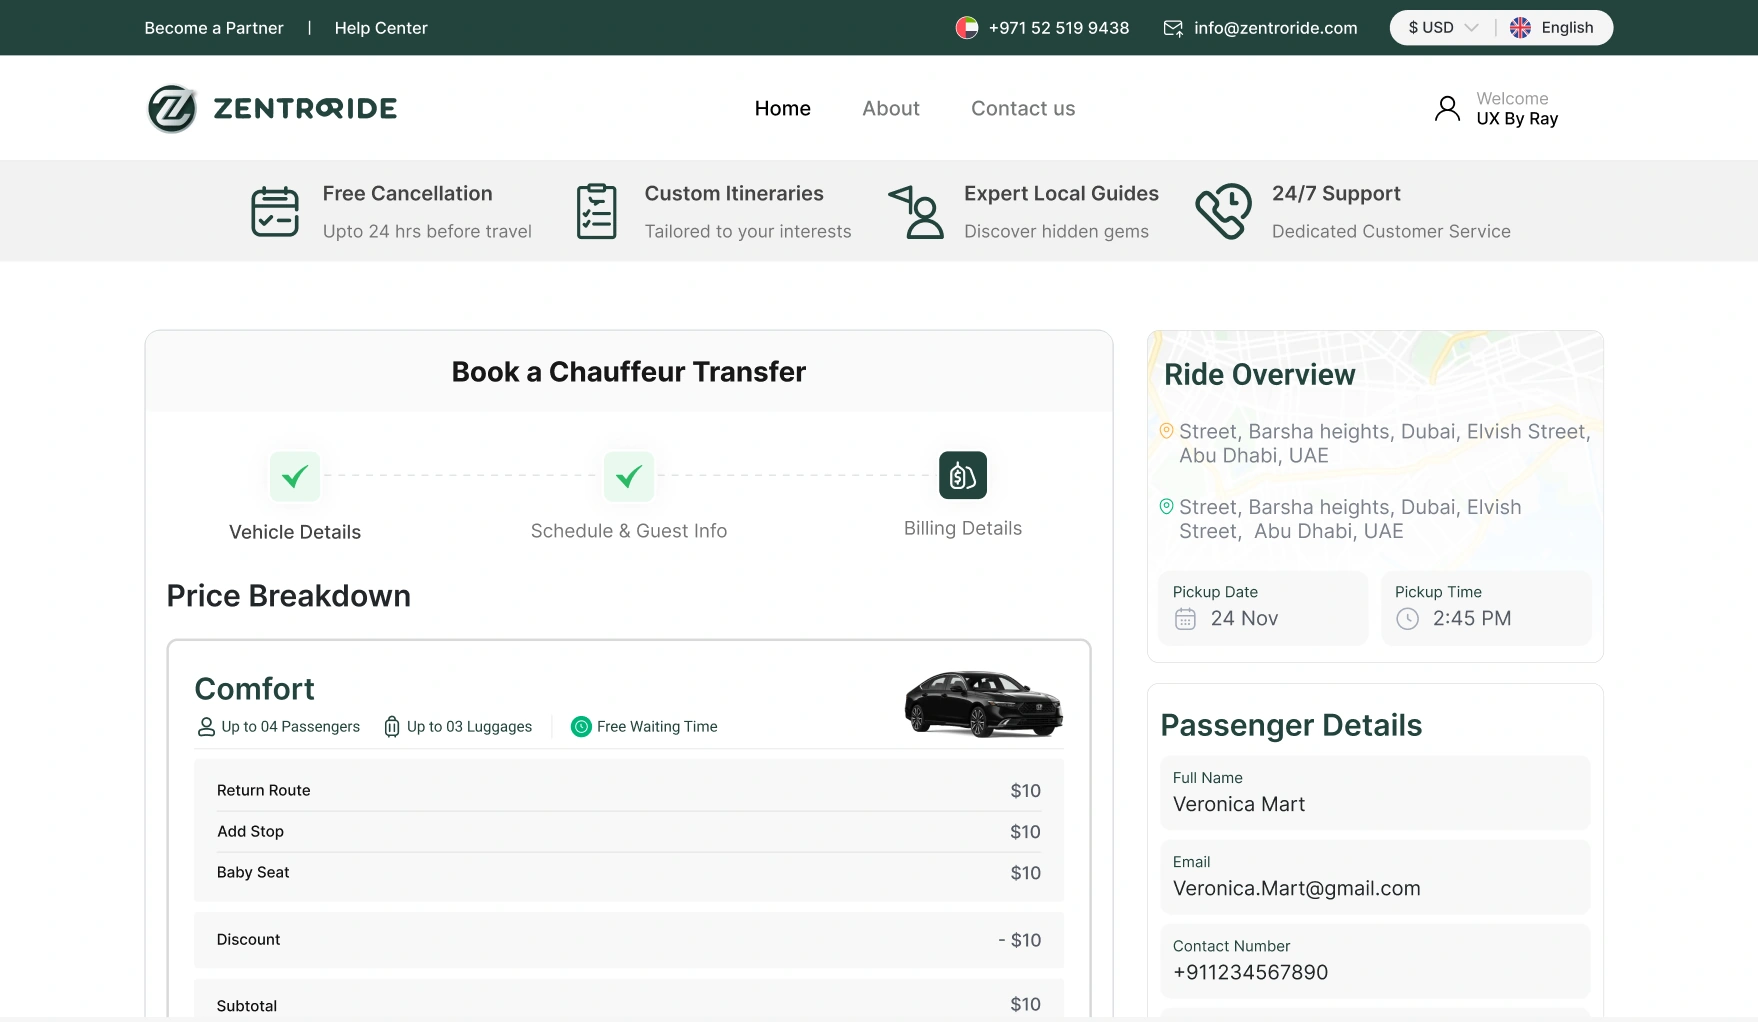Viewport: 1758px width, 1022px height.
Task: Click the Welcome UX By Ray account name
Action: pos(1517,108)
